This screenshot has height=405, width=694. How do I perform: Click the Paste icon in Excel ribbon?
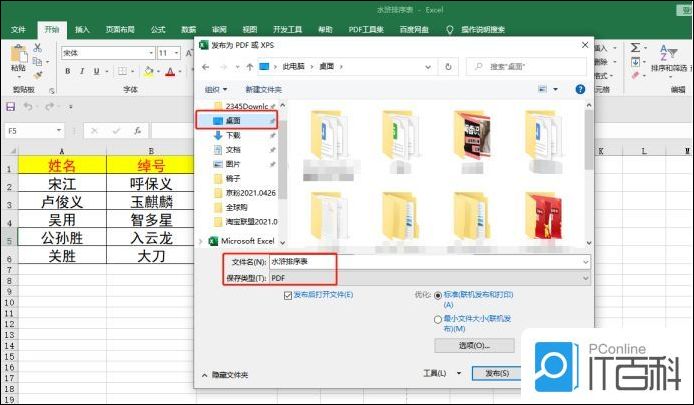tap(18, 54)
